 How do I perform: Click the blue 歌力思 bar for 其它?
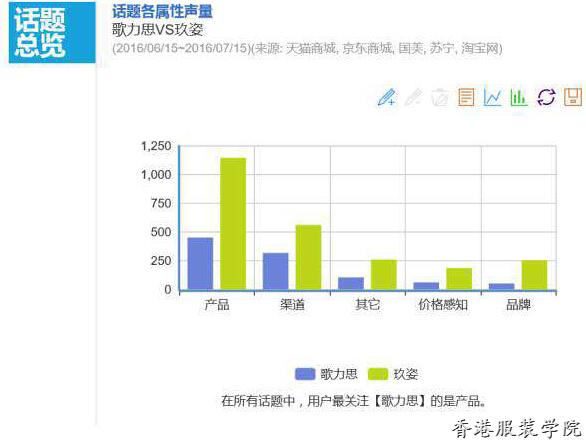[351, 283]
